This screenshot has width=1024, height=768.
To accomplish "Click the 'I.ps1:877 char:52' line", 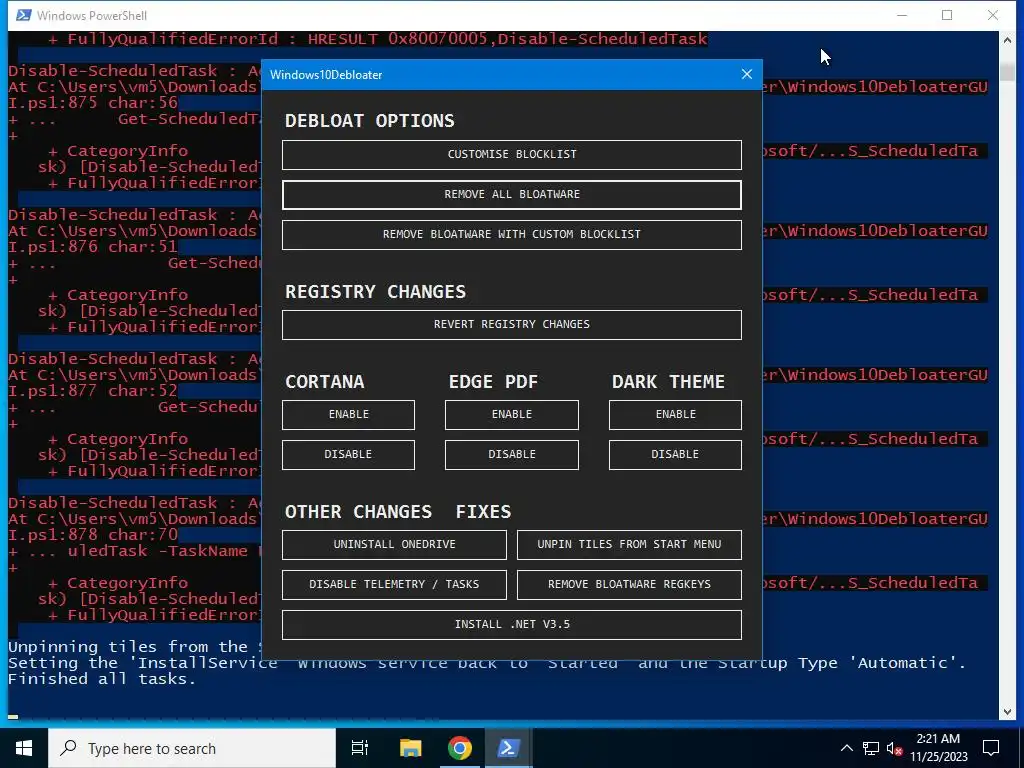I will tap(93, 391).
